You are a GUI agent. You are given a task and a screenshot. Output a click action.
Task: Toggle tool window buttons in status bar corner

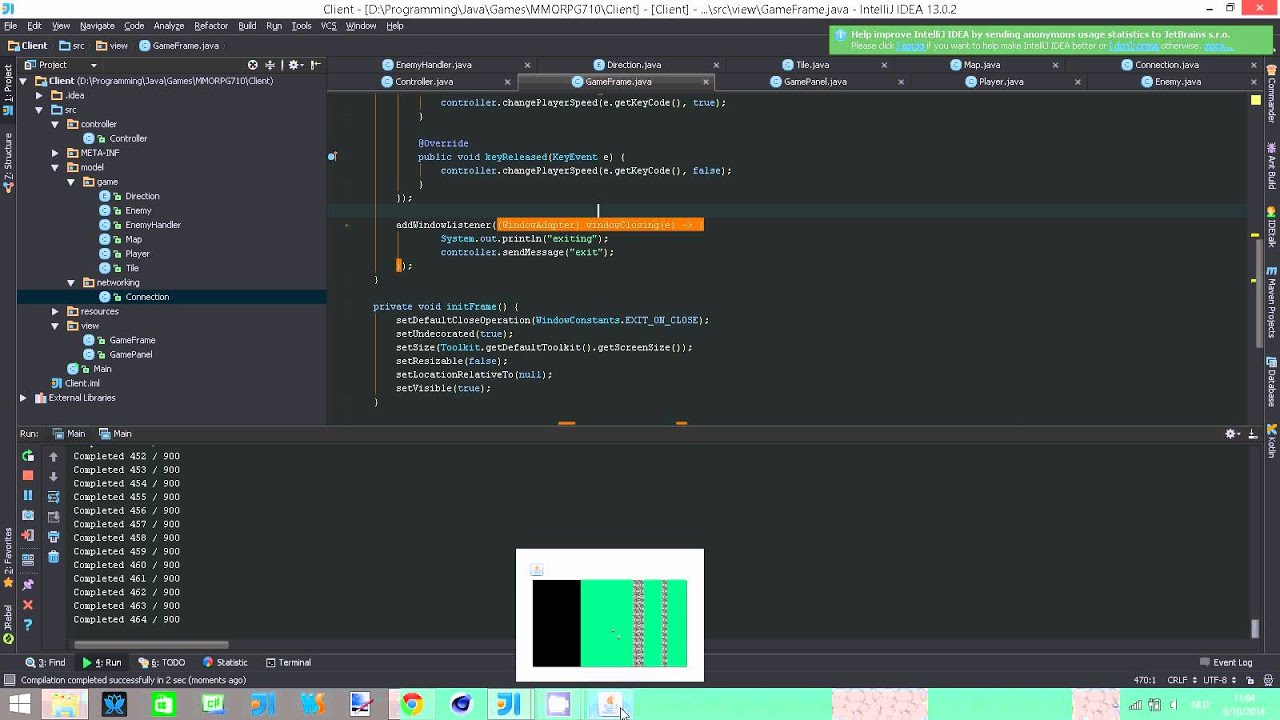[x=9, y=681]
